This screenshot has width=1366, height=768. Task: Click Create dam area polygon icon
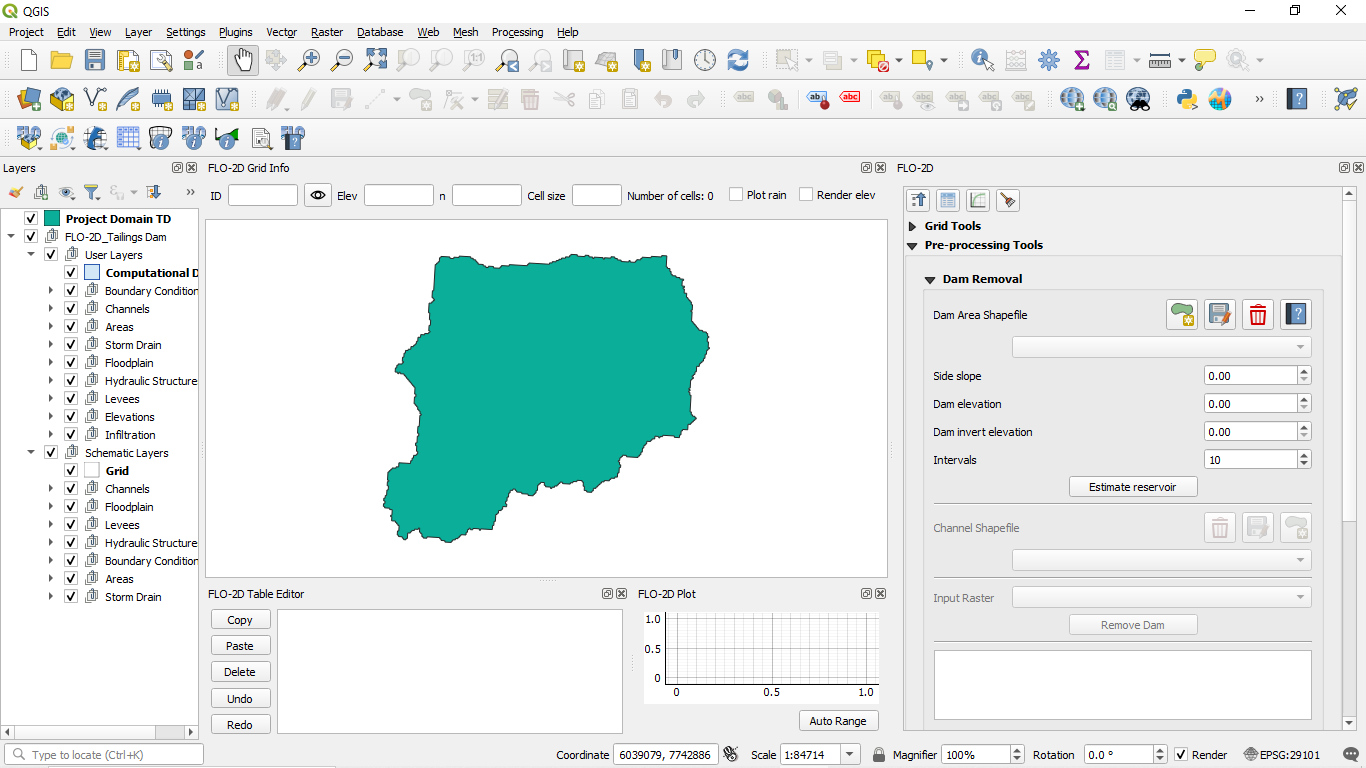1182,315
